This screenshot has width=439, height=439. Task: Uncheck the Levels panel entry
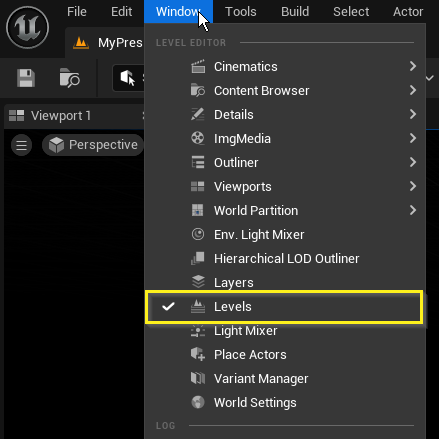(x=285, y=307)
